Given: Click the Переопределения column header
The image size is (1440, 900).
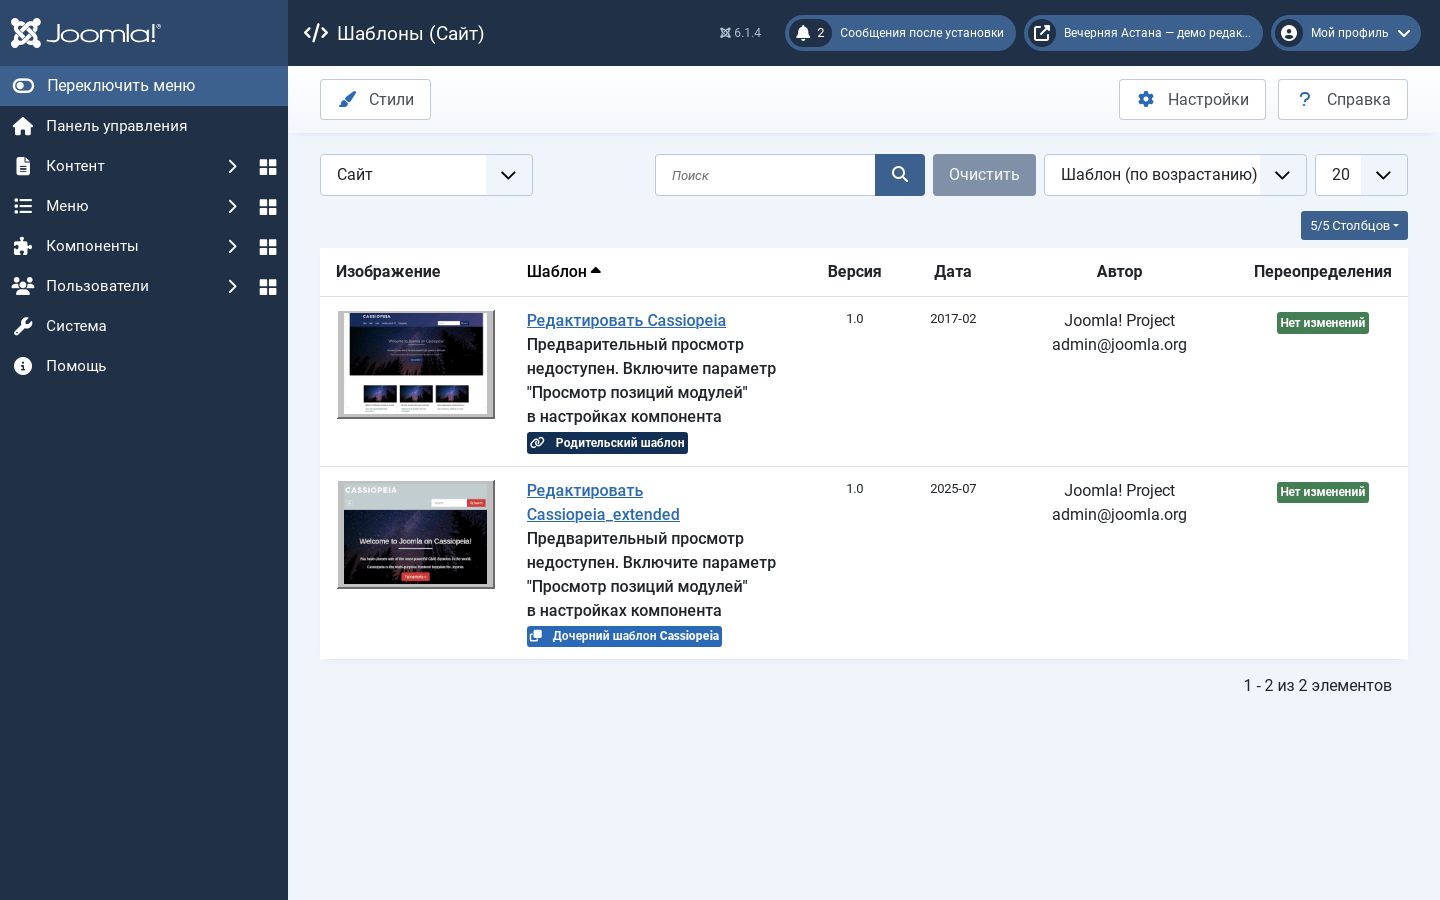Looking at the screenshot, I should coord(1322,271).
